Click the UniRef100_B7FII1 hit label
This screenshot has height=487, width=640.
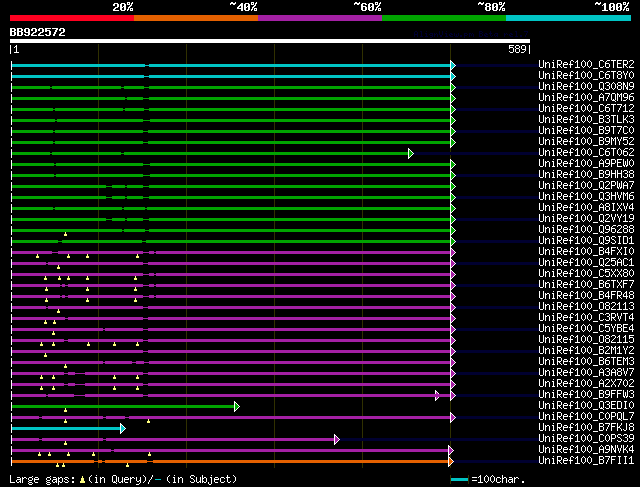[x=585, y=460]
